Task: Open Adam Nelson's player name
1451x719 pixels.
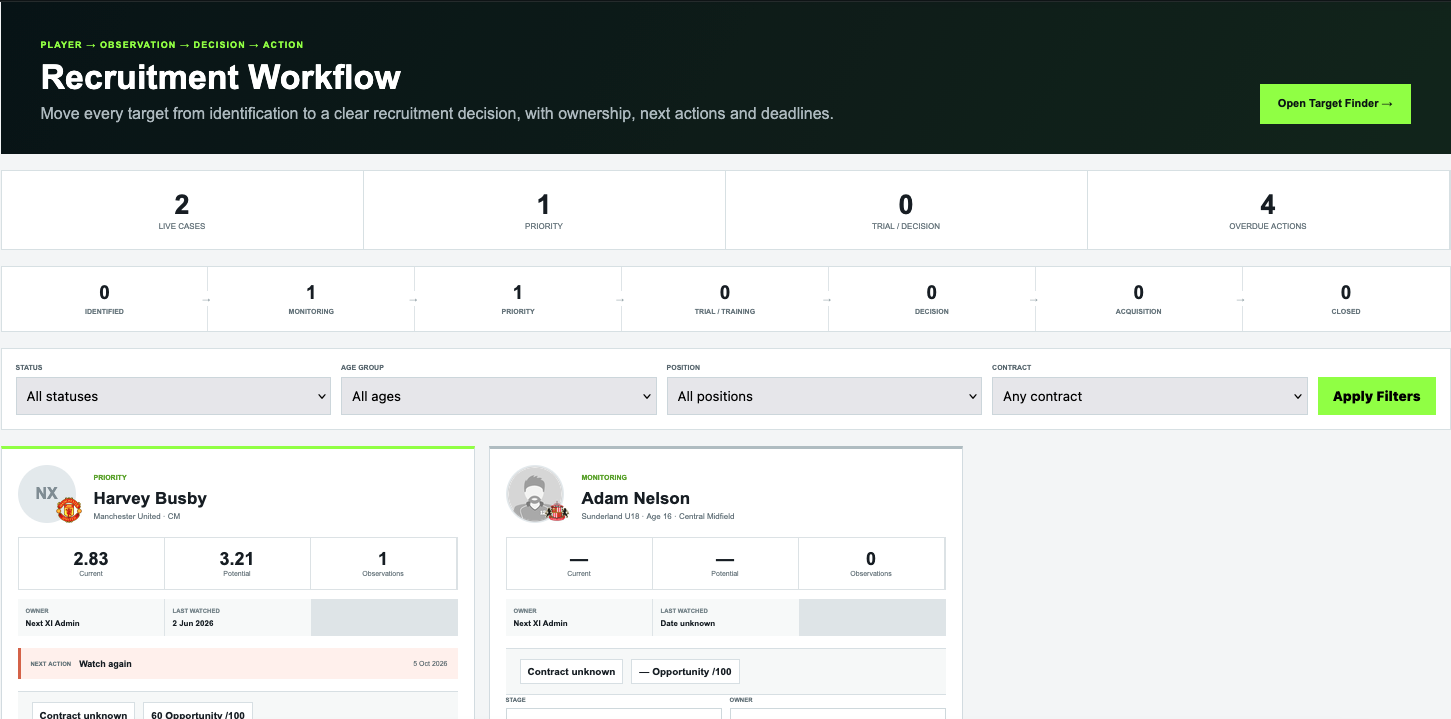Action: (x=635, y=498)
